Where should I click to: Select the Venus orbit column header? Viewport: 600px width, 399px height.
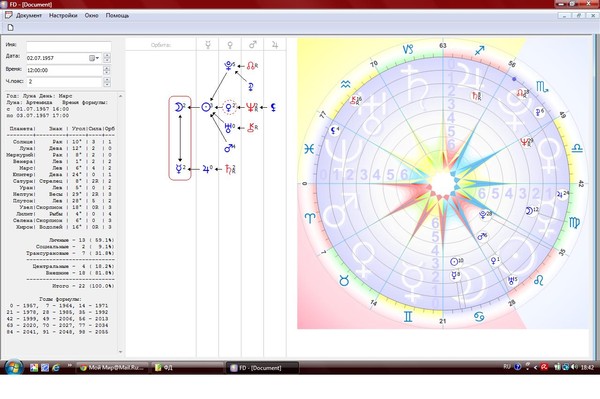point(230,45)
